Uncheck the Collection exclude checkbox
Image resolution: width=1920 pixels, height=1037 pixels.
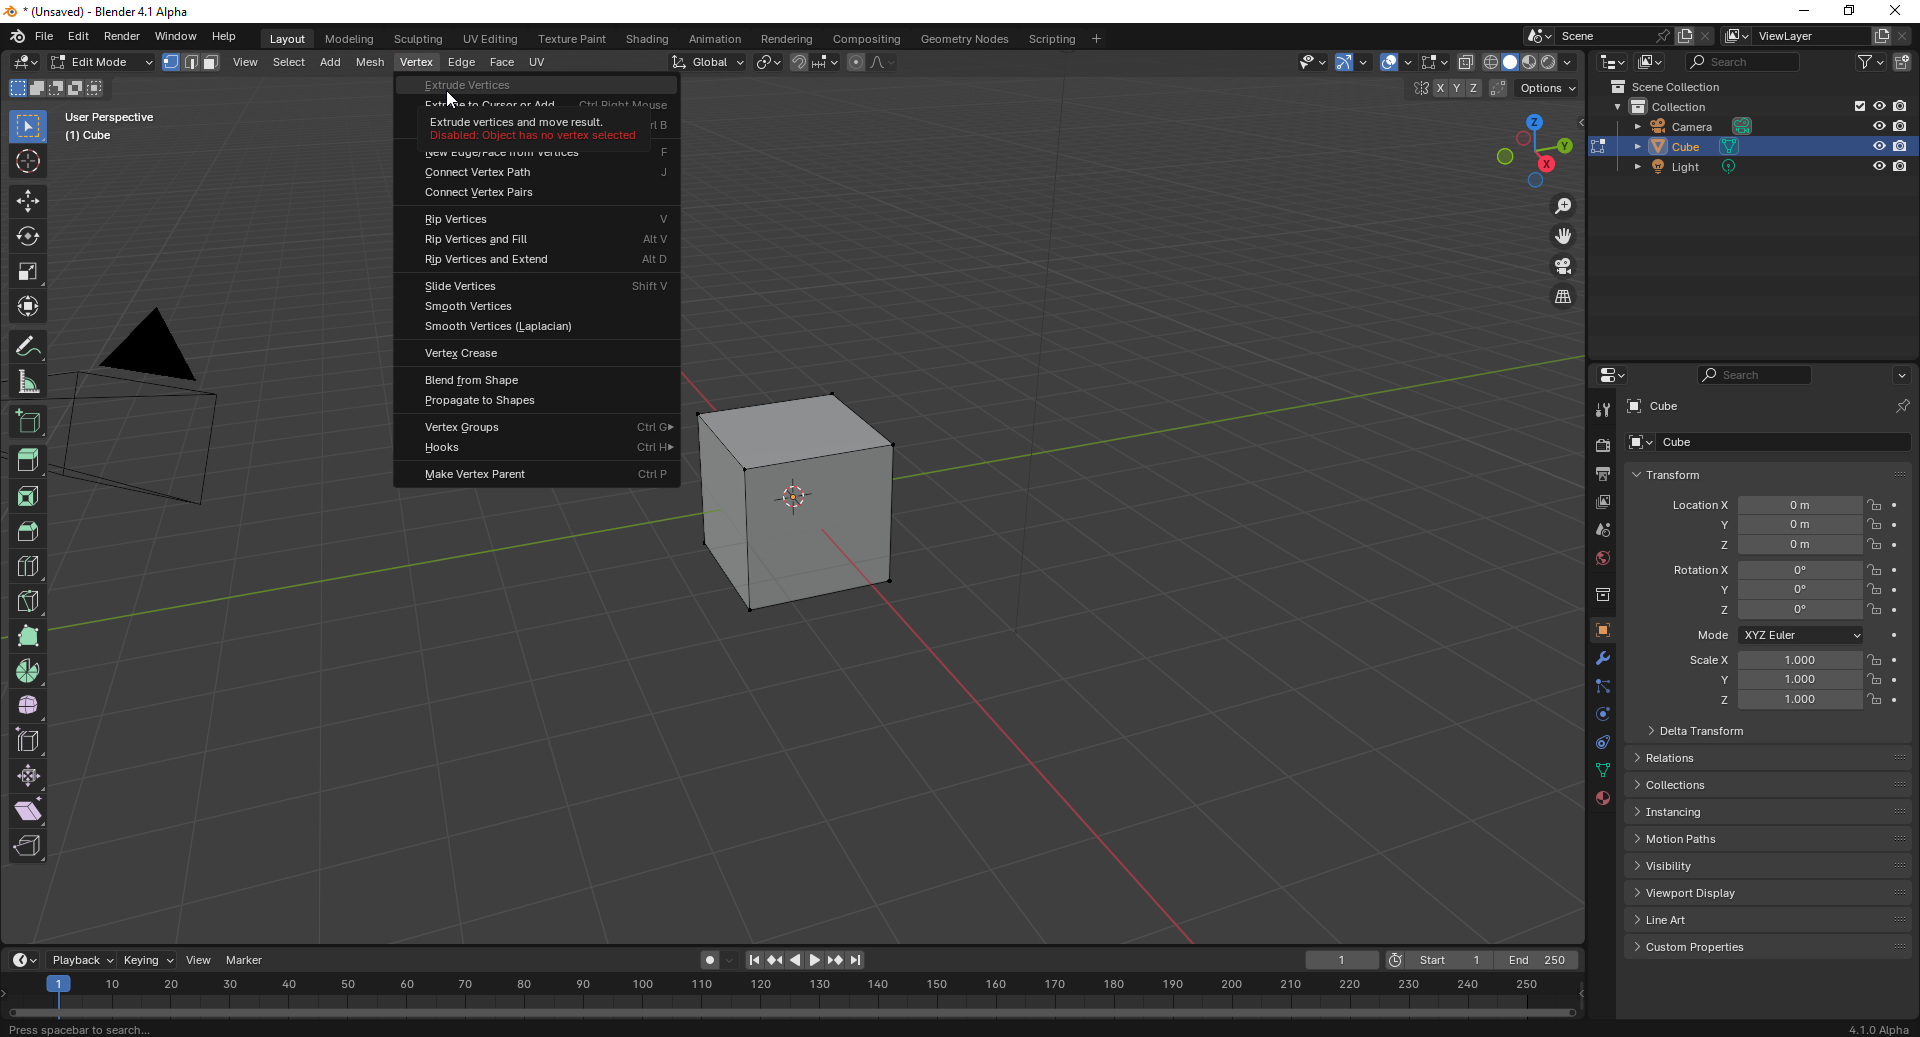[1860, 106]
